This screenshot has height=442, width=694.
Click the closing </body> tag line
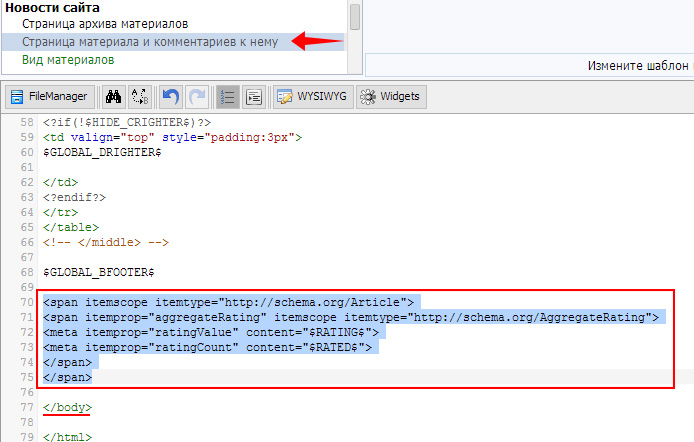(x=67, y=407)
